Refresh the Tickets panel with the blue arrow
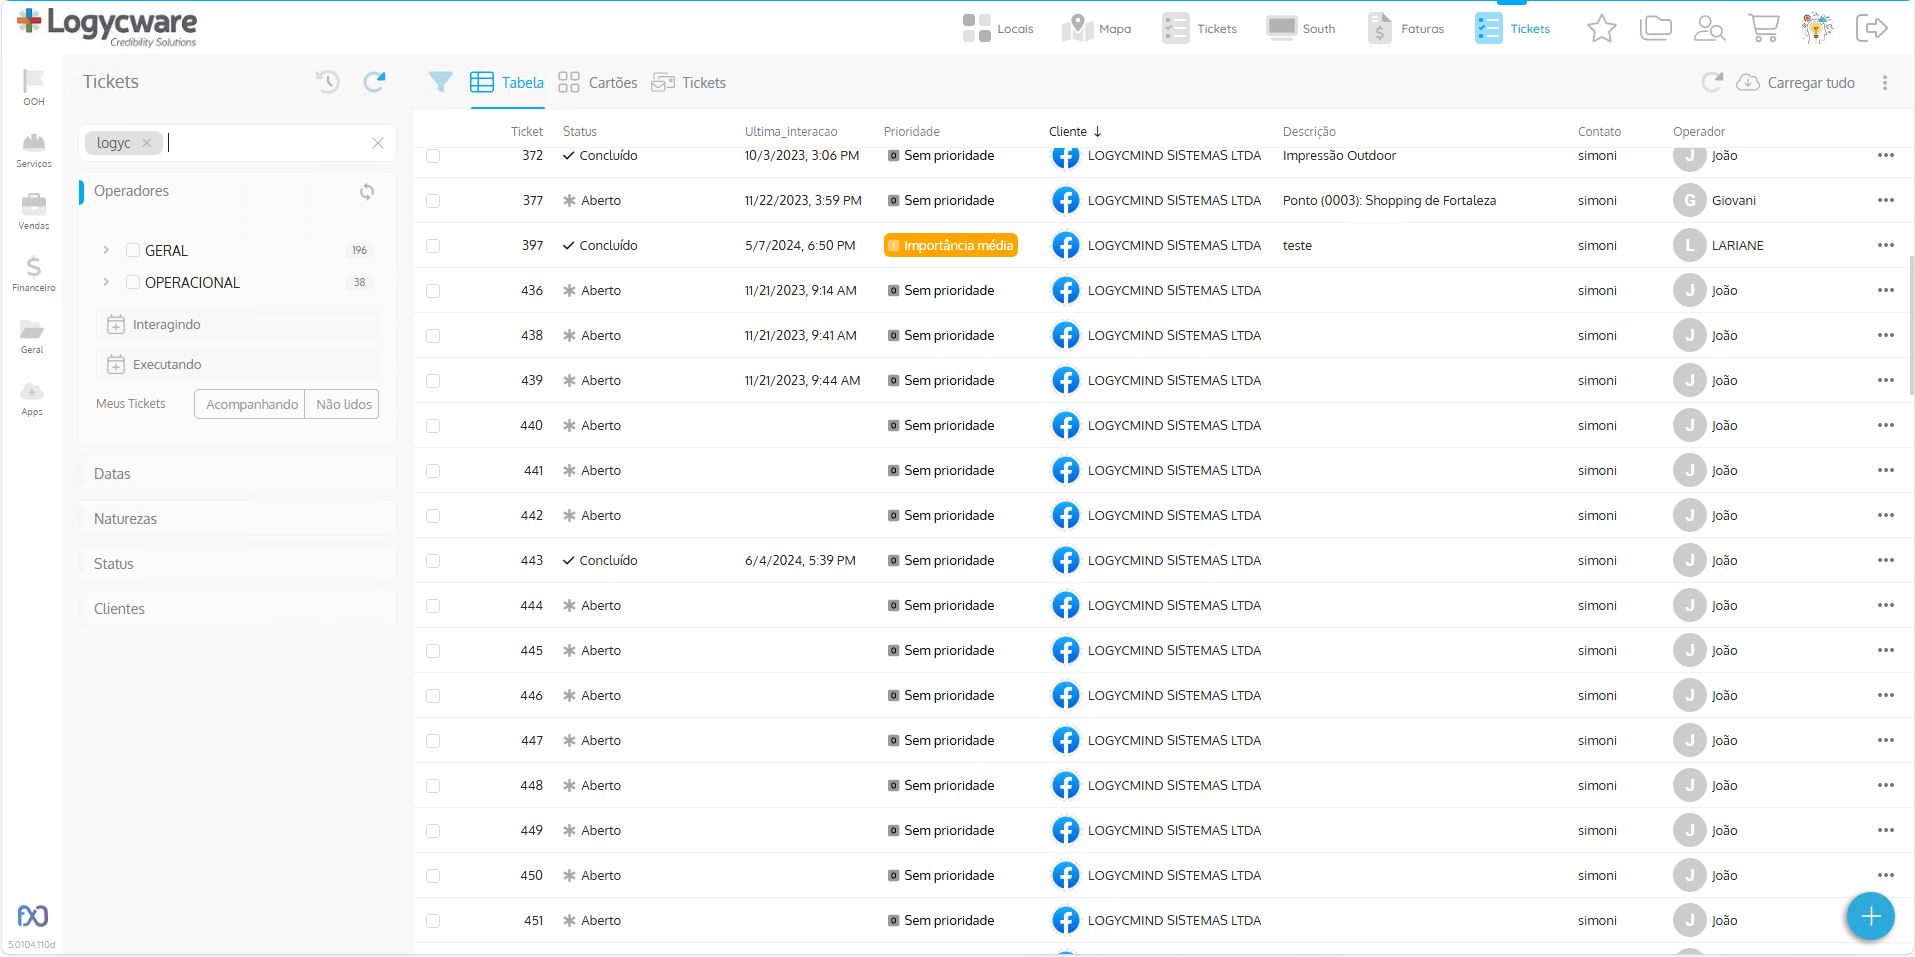Viewport: 1915px width, 957px height. (375, 82)
